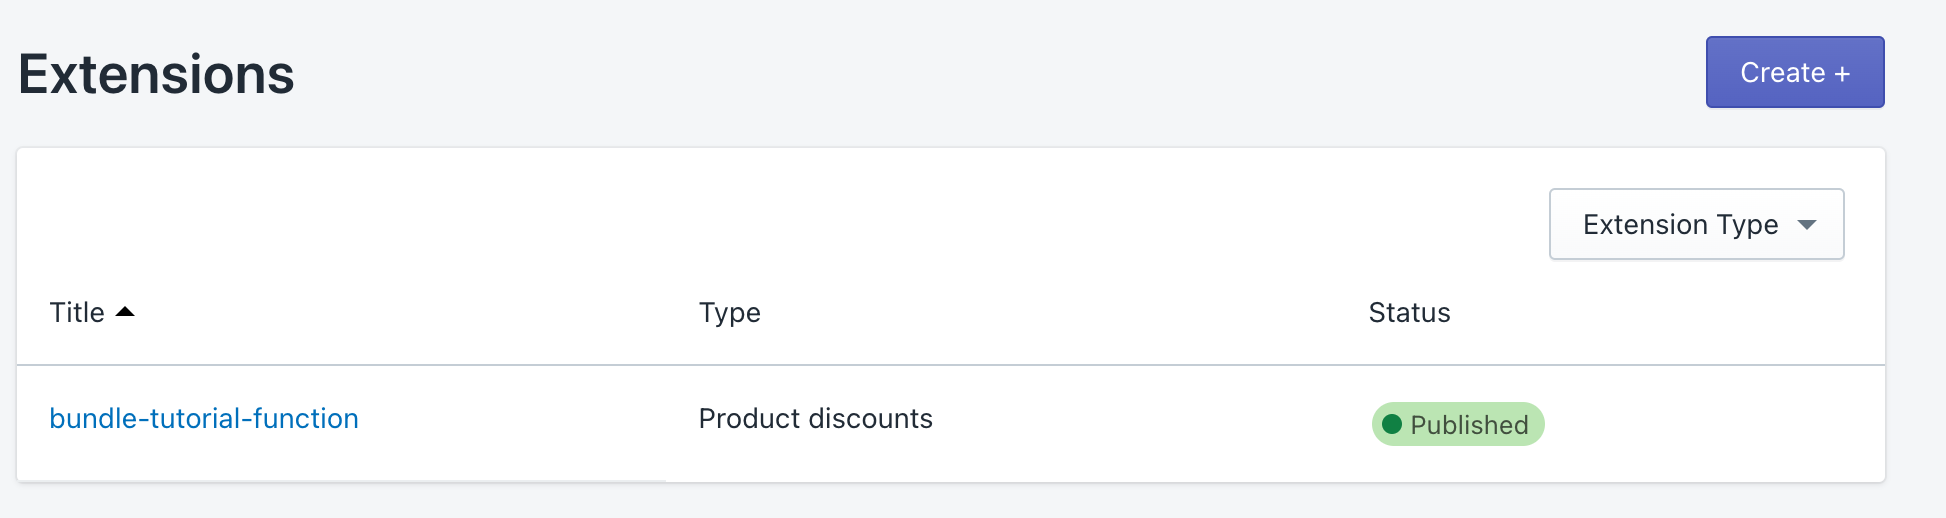
Task: Toggle Title sort direction via triangle icon
Action: 125,312
